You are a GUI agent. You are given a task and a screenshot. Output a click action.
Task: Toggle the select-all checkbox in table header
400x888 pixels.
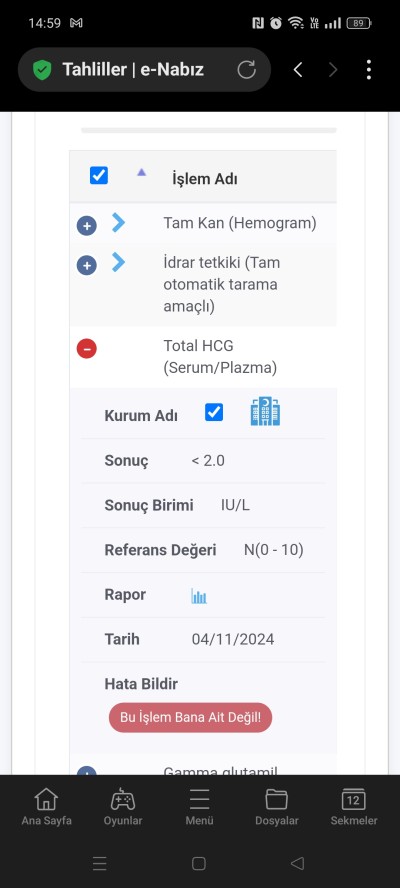tap(99, 176)
